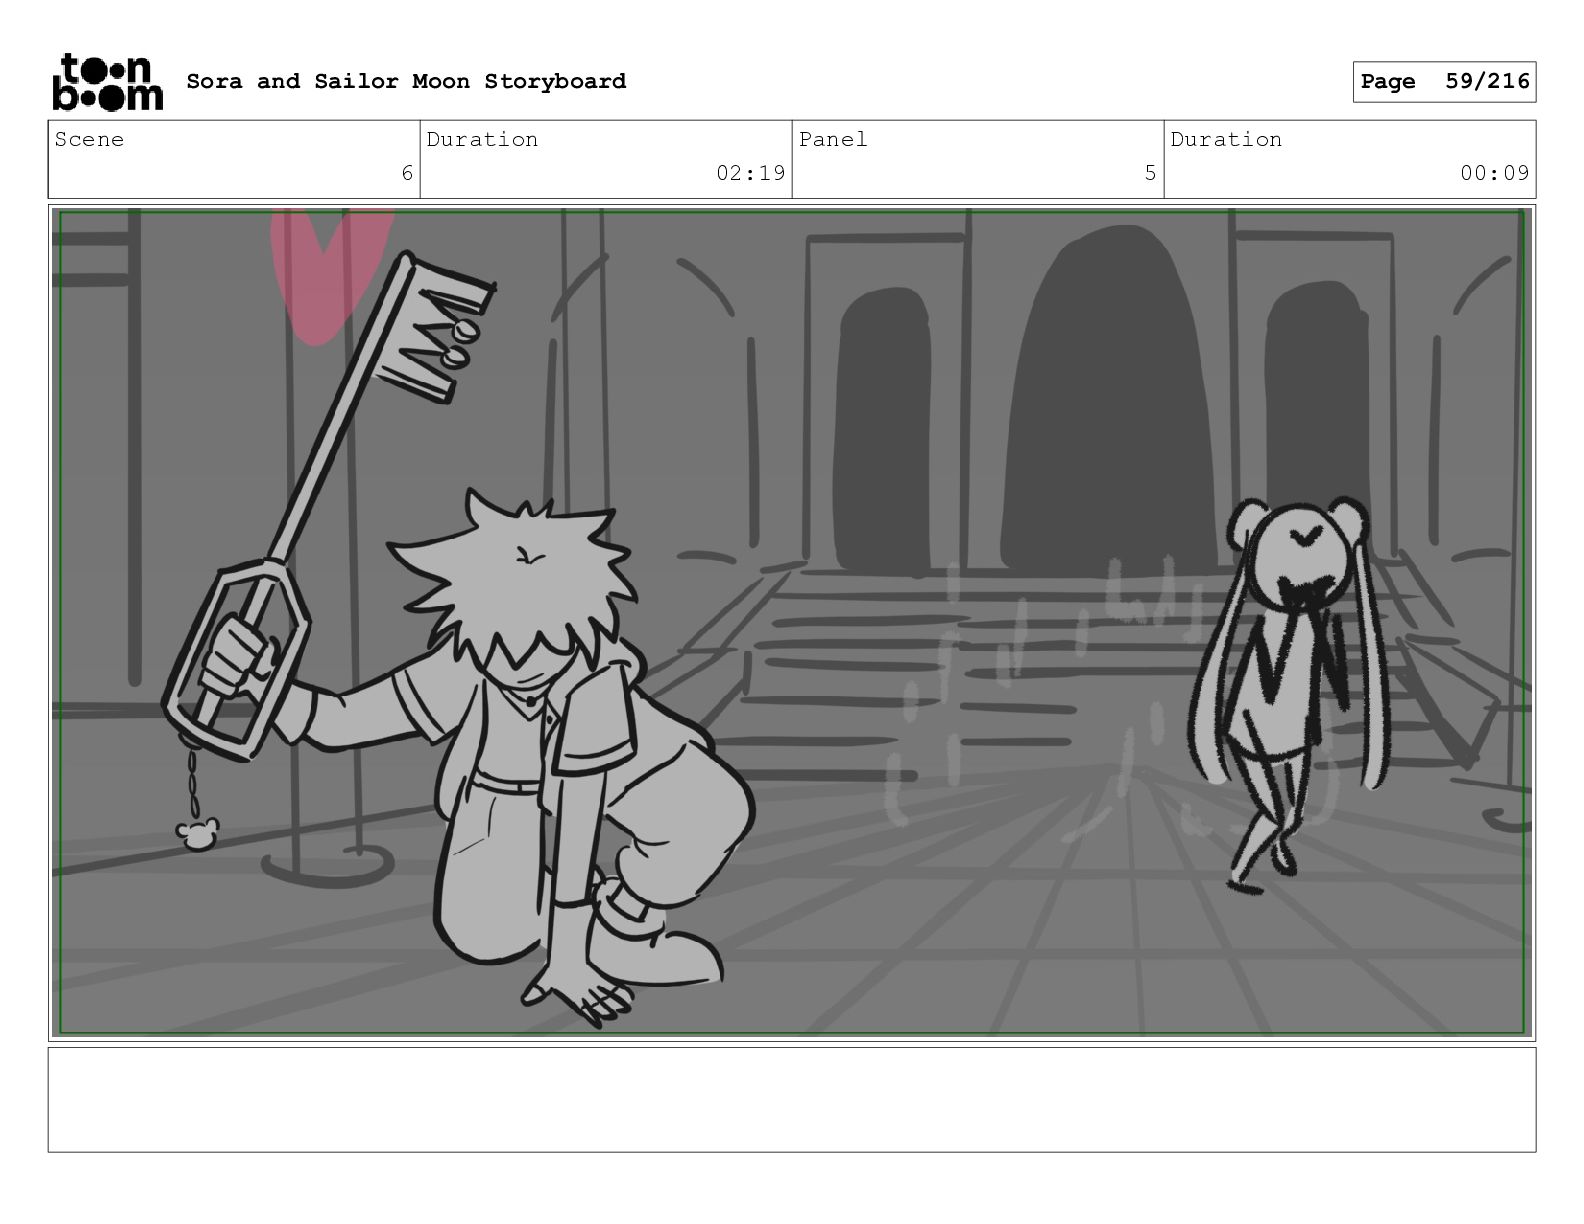Click the scene number 6
1584x1224 pixels.
(x=407, y=173)
